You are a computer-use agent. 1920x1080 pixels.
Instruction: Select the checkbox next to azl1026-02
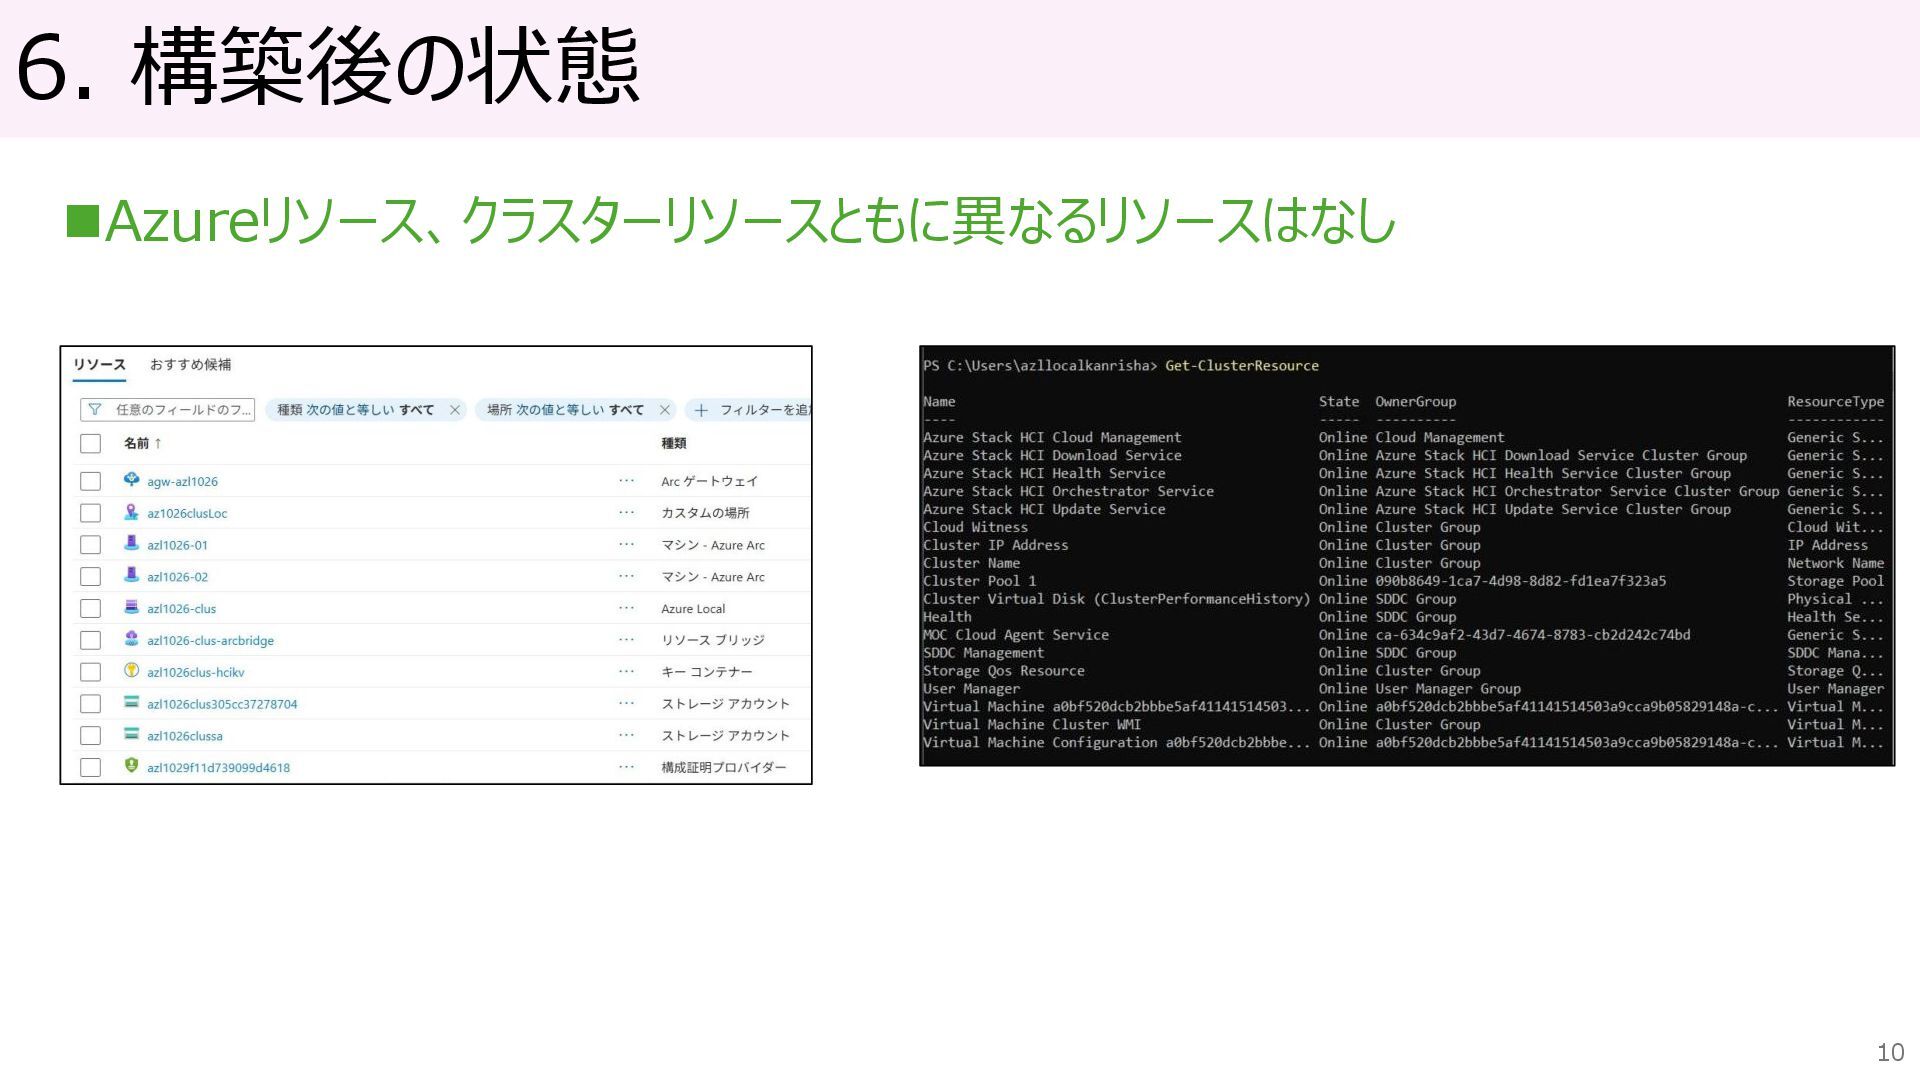coord(91,577)
